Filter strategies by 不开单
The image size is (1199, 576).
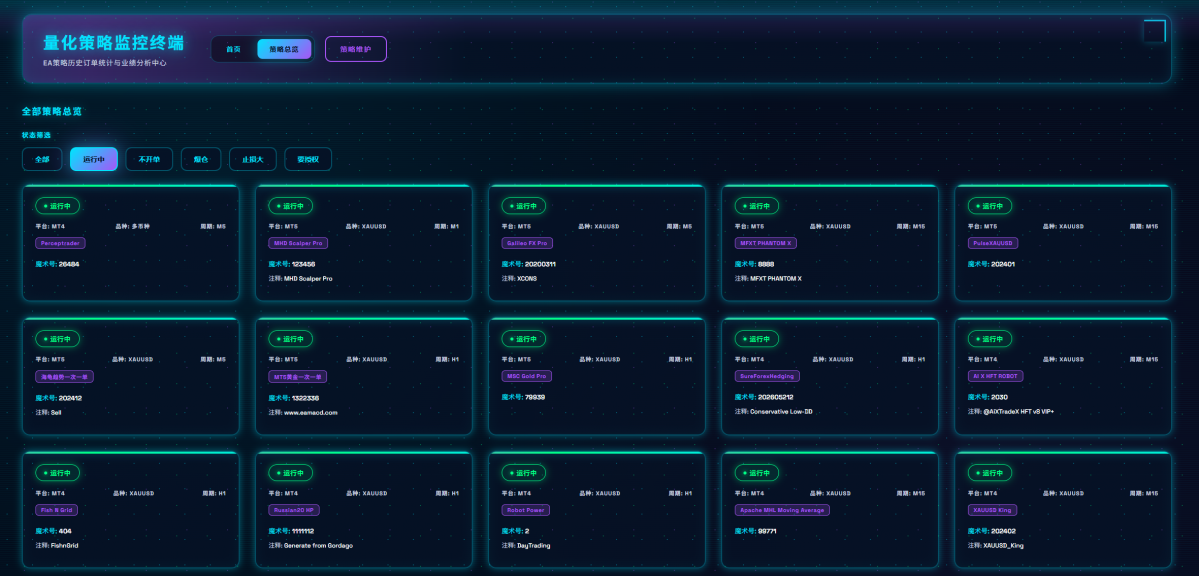tap(149, 159)
